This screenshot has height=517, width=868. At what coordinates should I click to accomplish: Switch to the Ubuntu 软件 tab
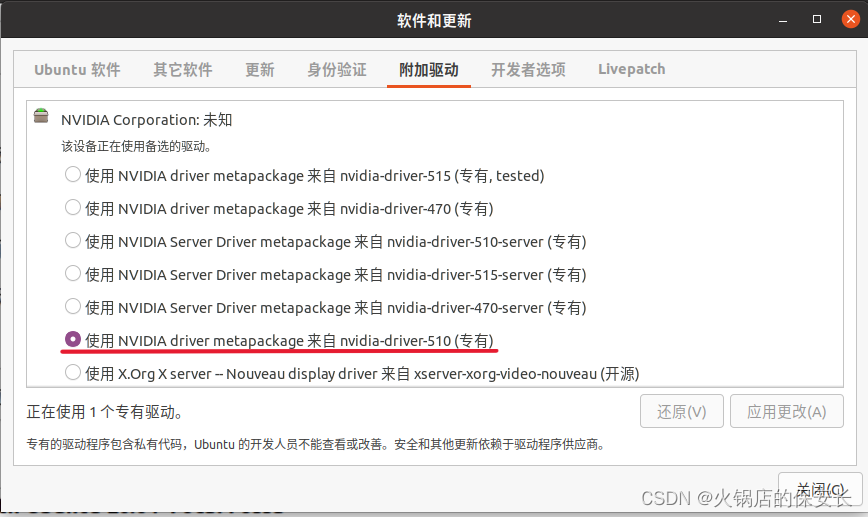click(77, 70)
